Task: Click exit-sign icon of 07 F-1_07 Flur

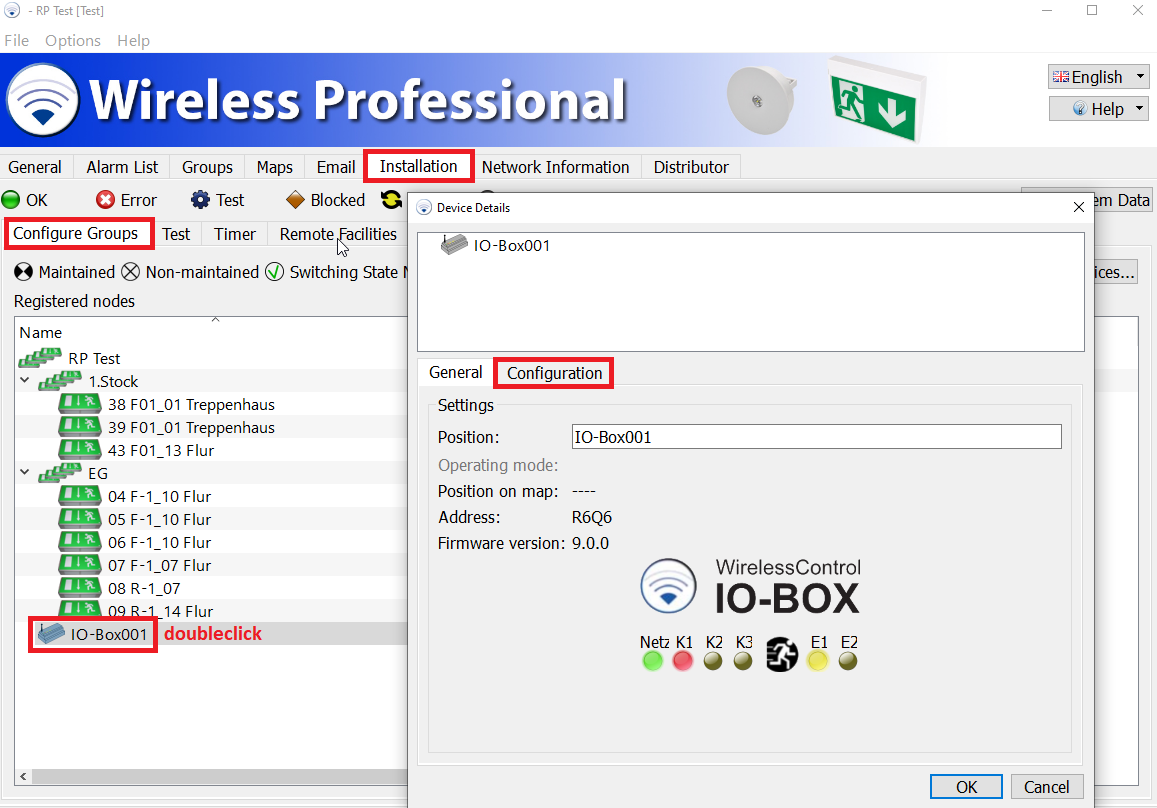Action: tap(80, 564)
